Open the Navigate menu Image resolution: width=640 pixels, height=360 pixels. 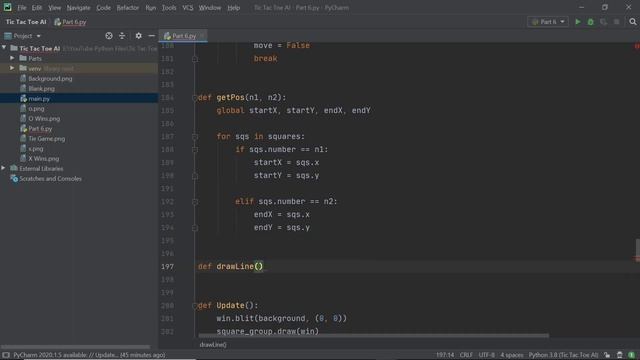(x=78, y=8)
